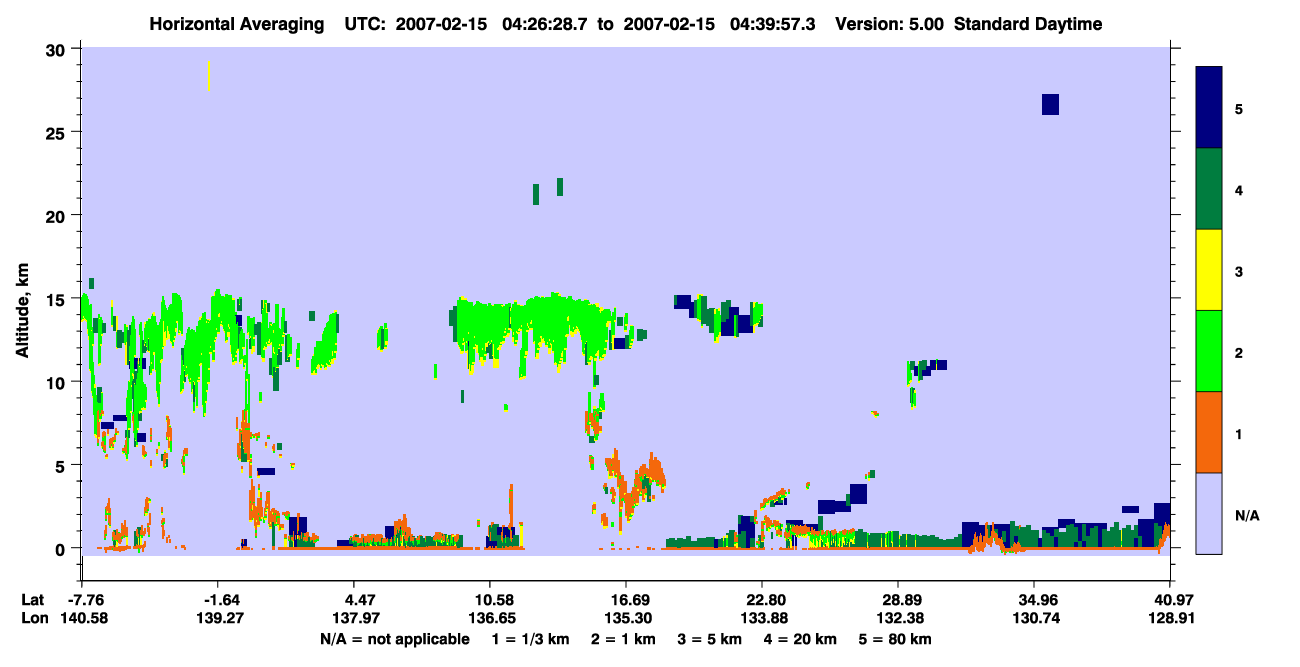Click the y-axis tick label 15
The height and width of the screenshot is (667, 1300).
56,299
